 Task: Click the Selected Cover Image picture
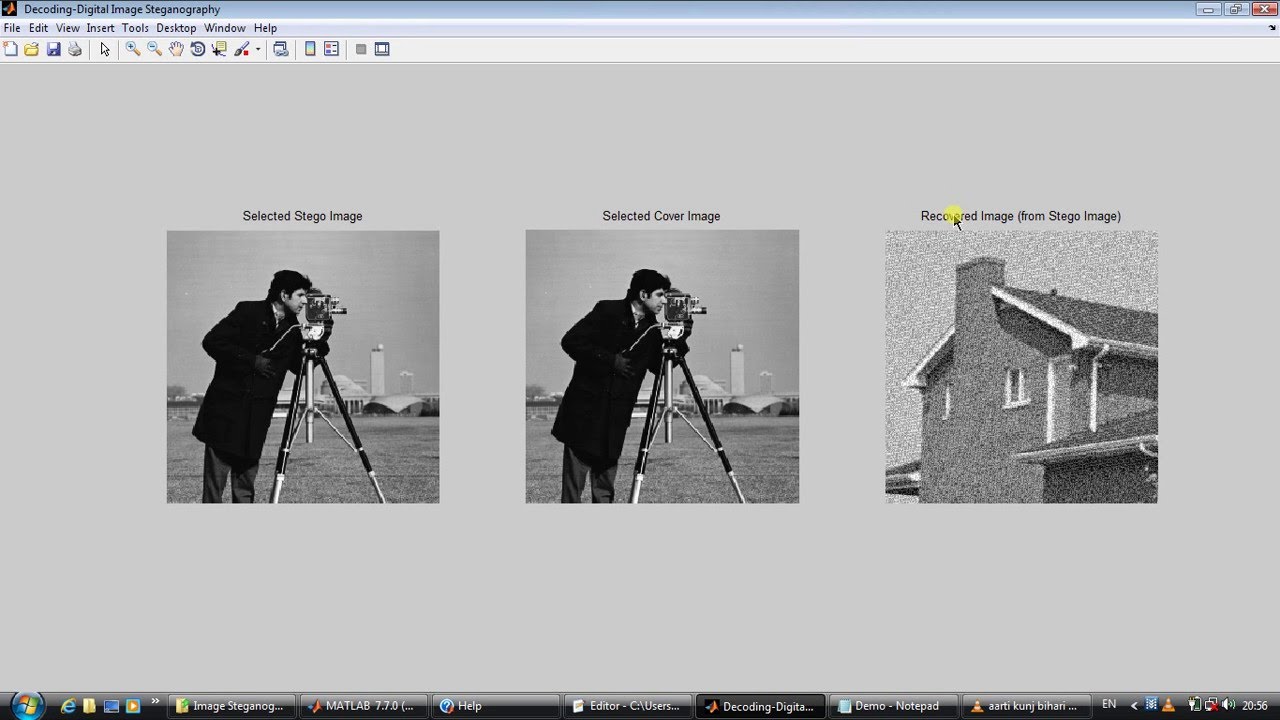point(662,367)
